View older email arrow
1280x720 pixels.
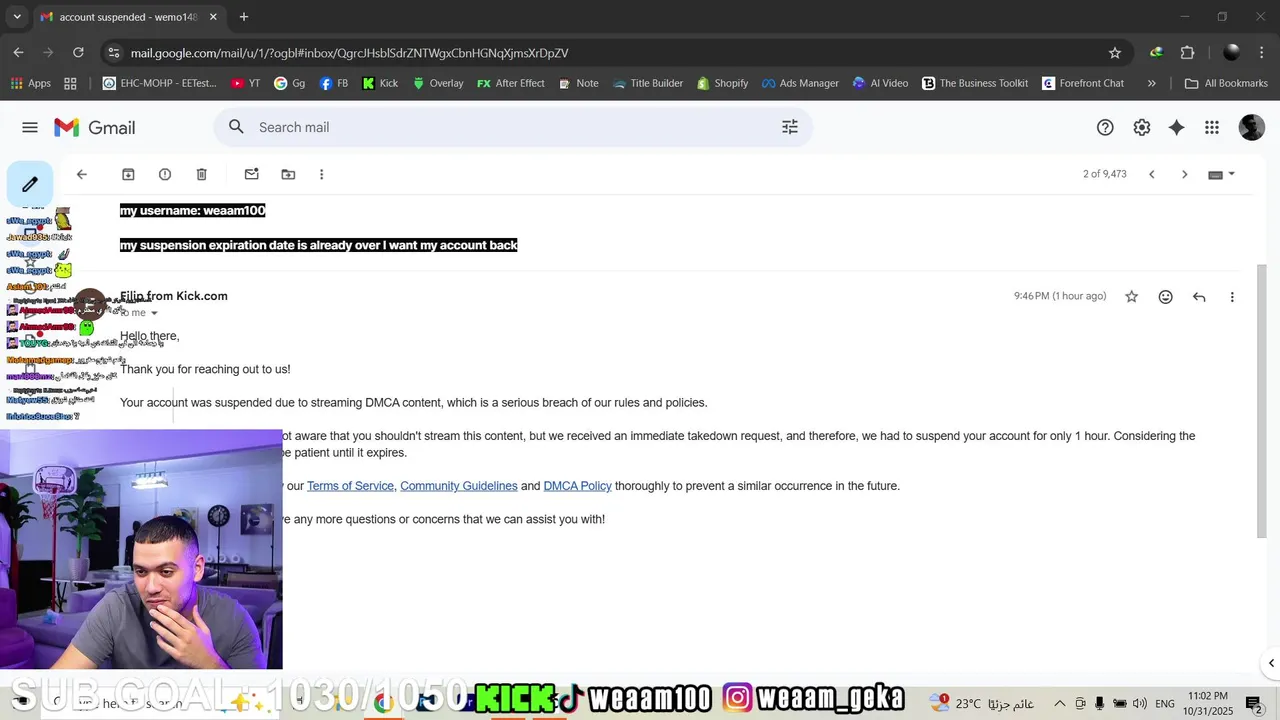point(1185,174)
